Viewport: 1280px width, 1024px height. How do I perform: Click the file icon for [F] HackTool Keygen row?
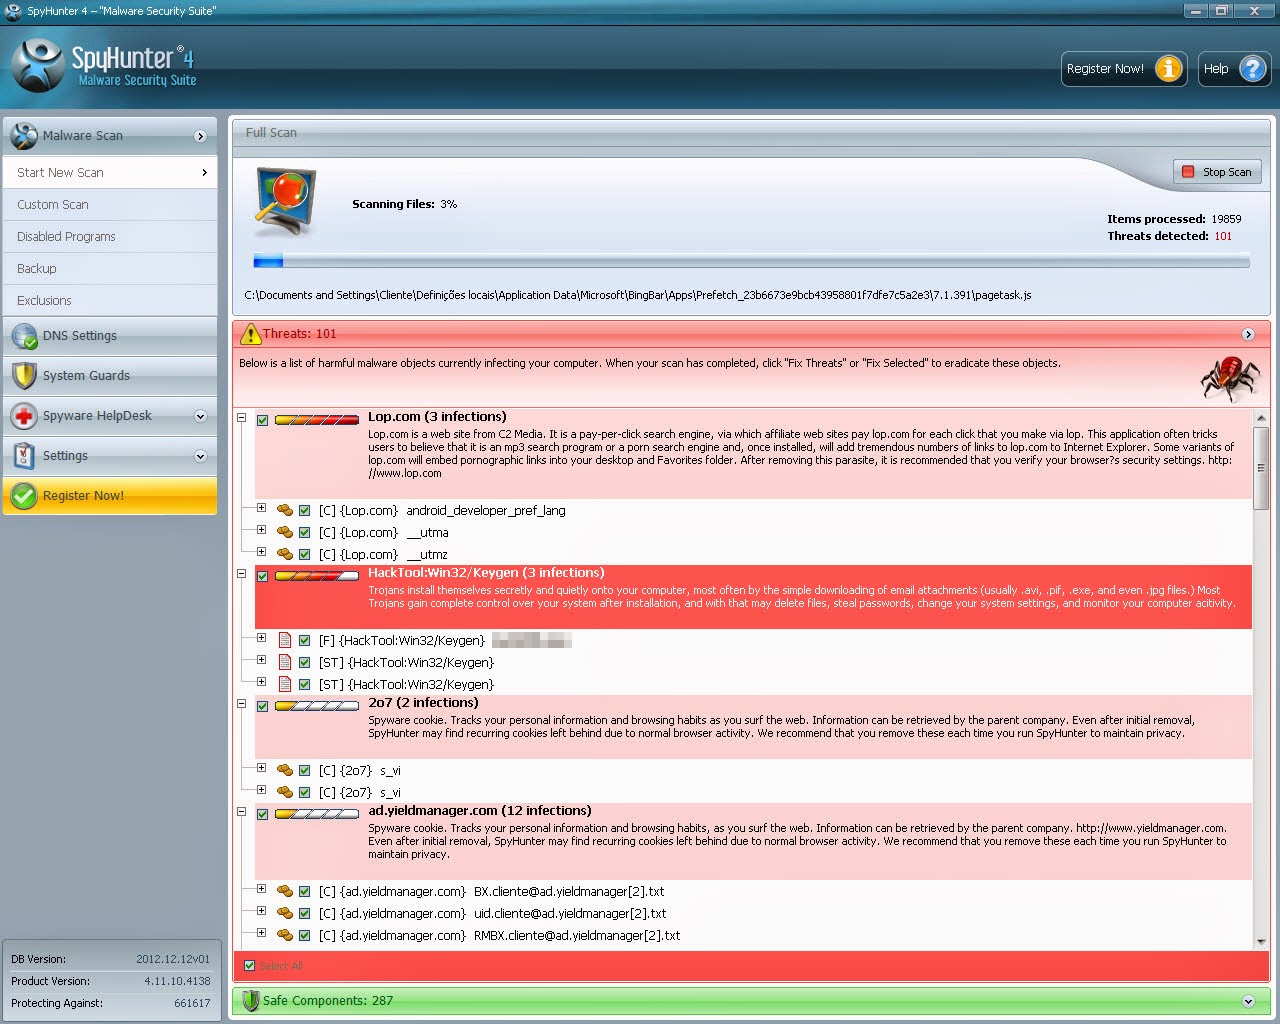[285, 640]
